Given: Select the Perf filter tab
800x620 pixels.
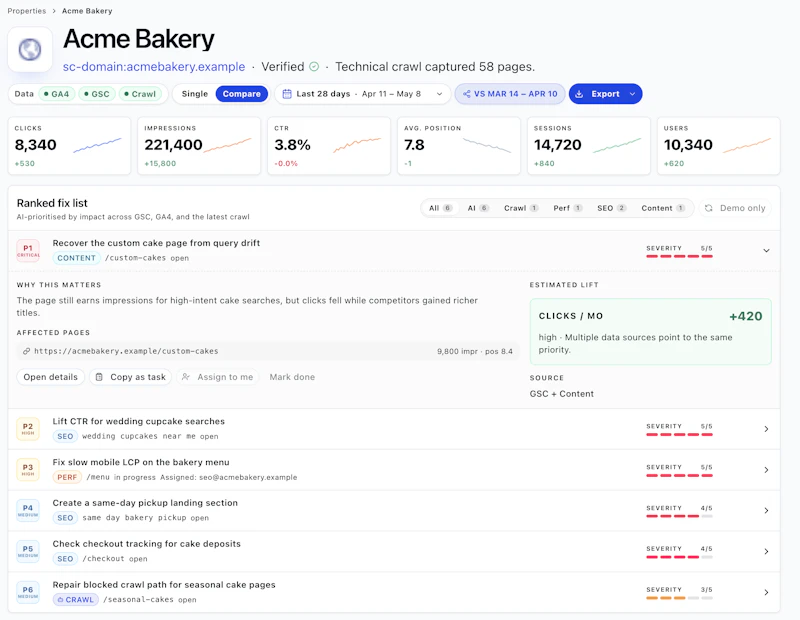Looking at the screenshot, I should point(567,208).
